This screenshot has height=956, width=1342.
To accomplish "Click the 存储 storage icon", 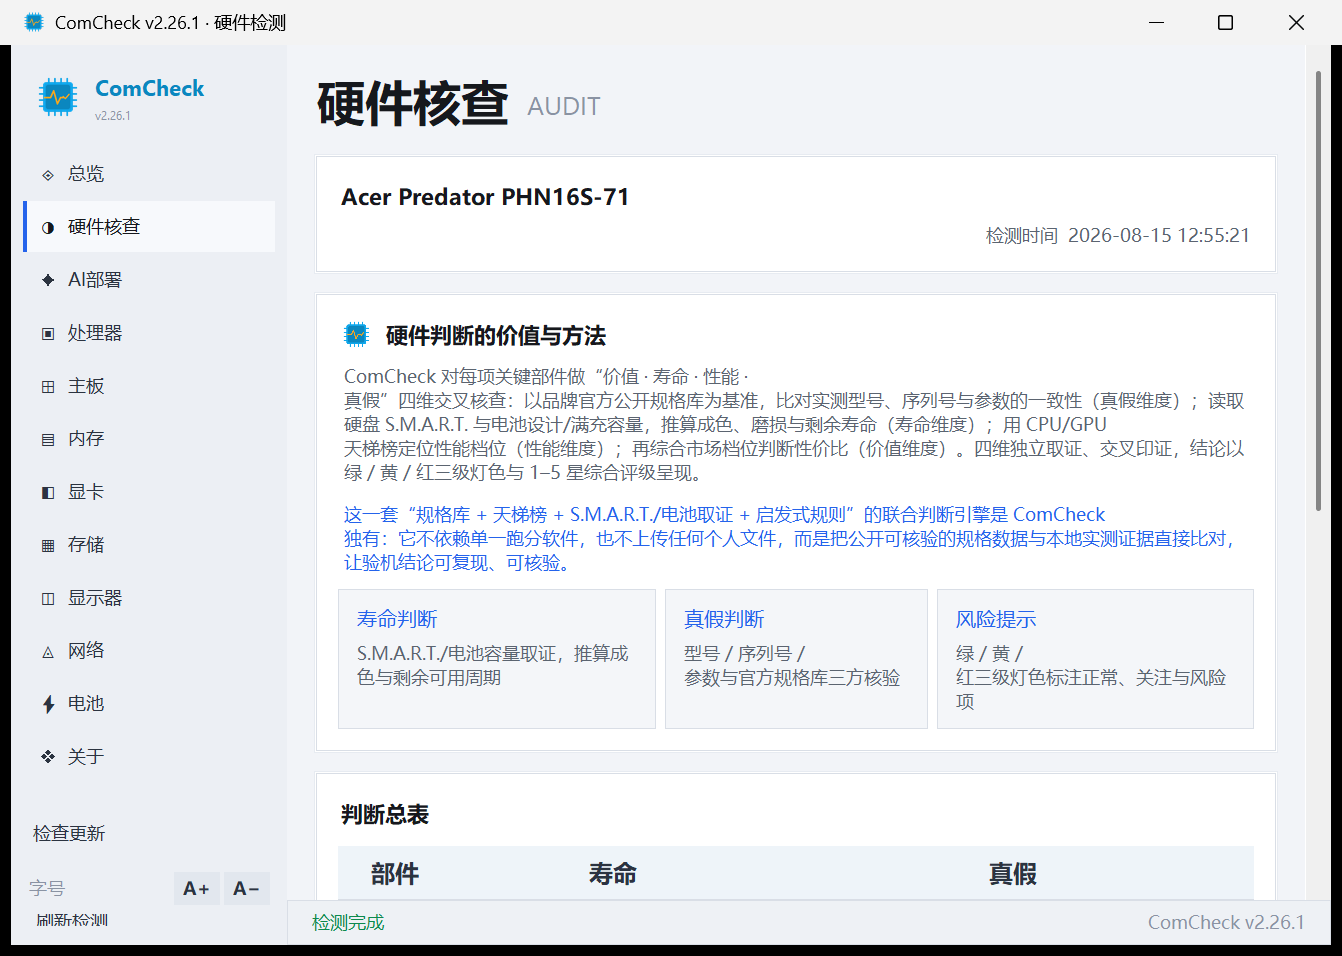I will coord(48,546).
